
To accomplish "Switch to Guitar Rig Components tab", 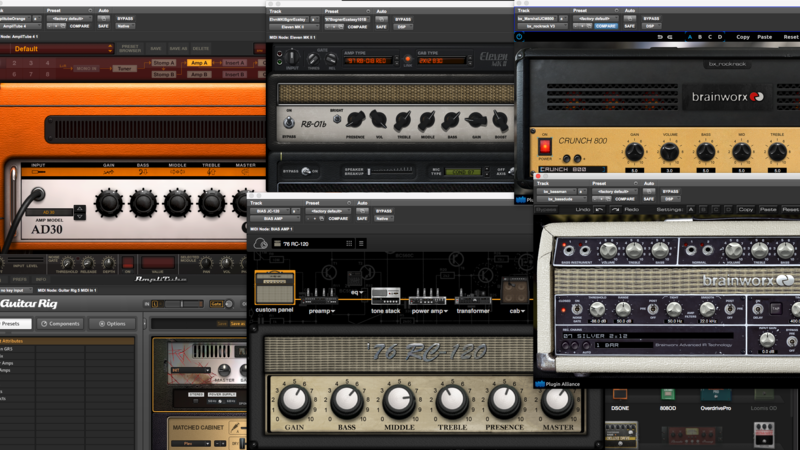I will (x=62, y=324).
